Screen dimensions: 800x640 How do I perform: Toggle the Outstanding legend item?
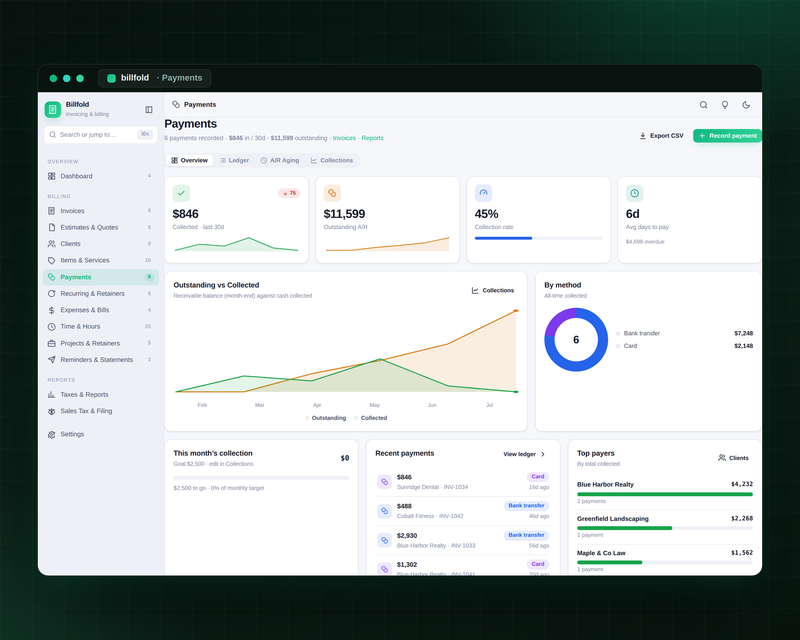(326, 418)
